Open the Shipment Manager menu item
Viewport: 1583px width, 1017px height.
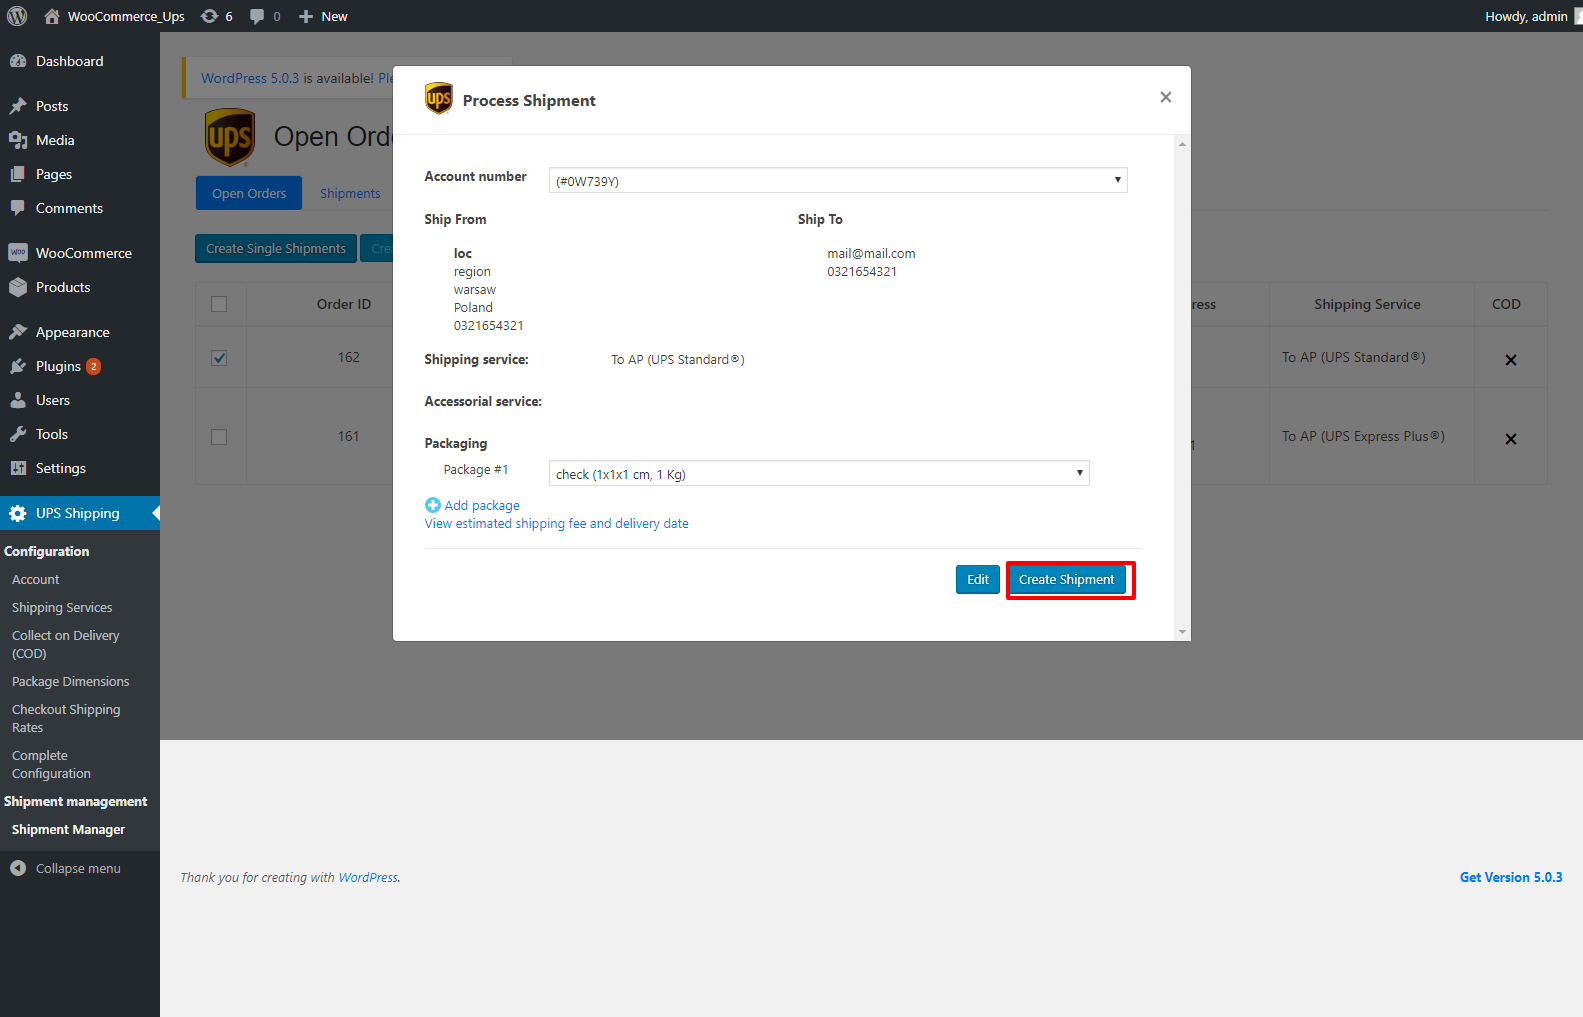pos(68,829)
